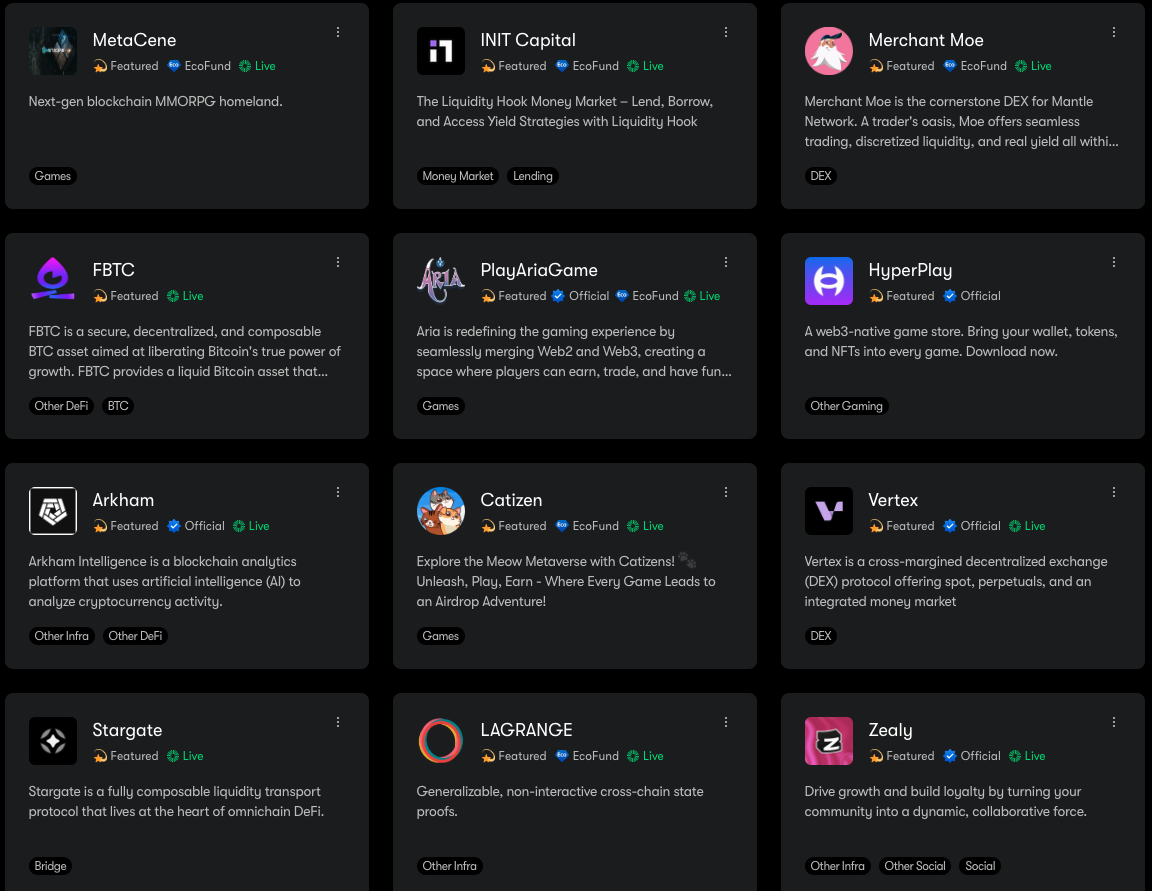Click the Zealy pink logo
1152x891 pixels.
(x=829, y=741)
